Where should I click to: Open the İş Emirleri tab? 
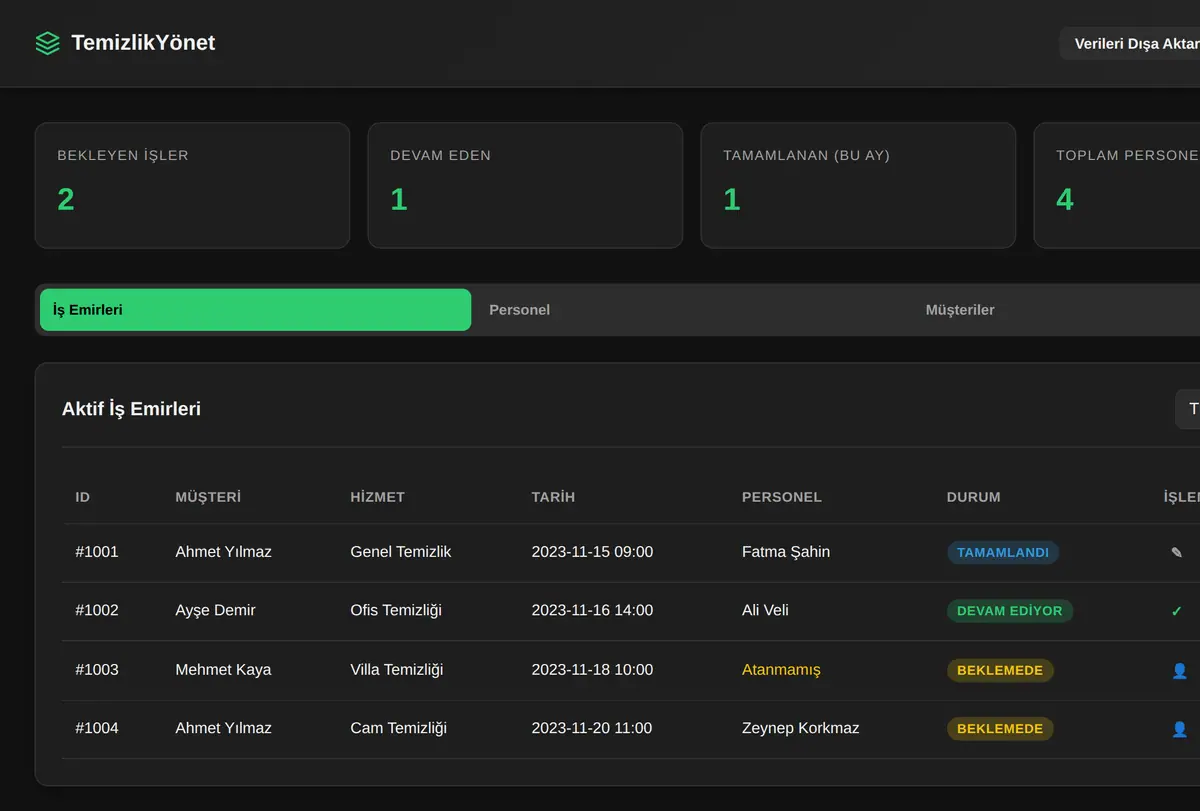[255, 310]
